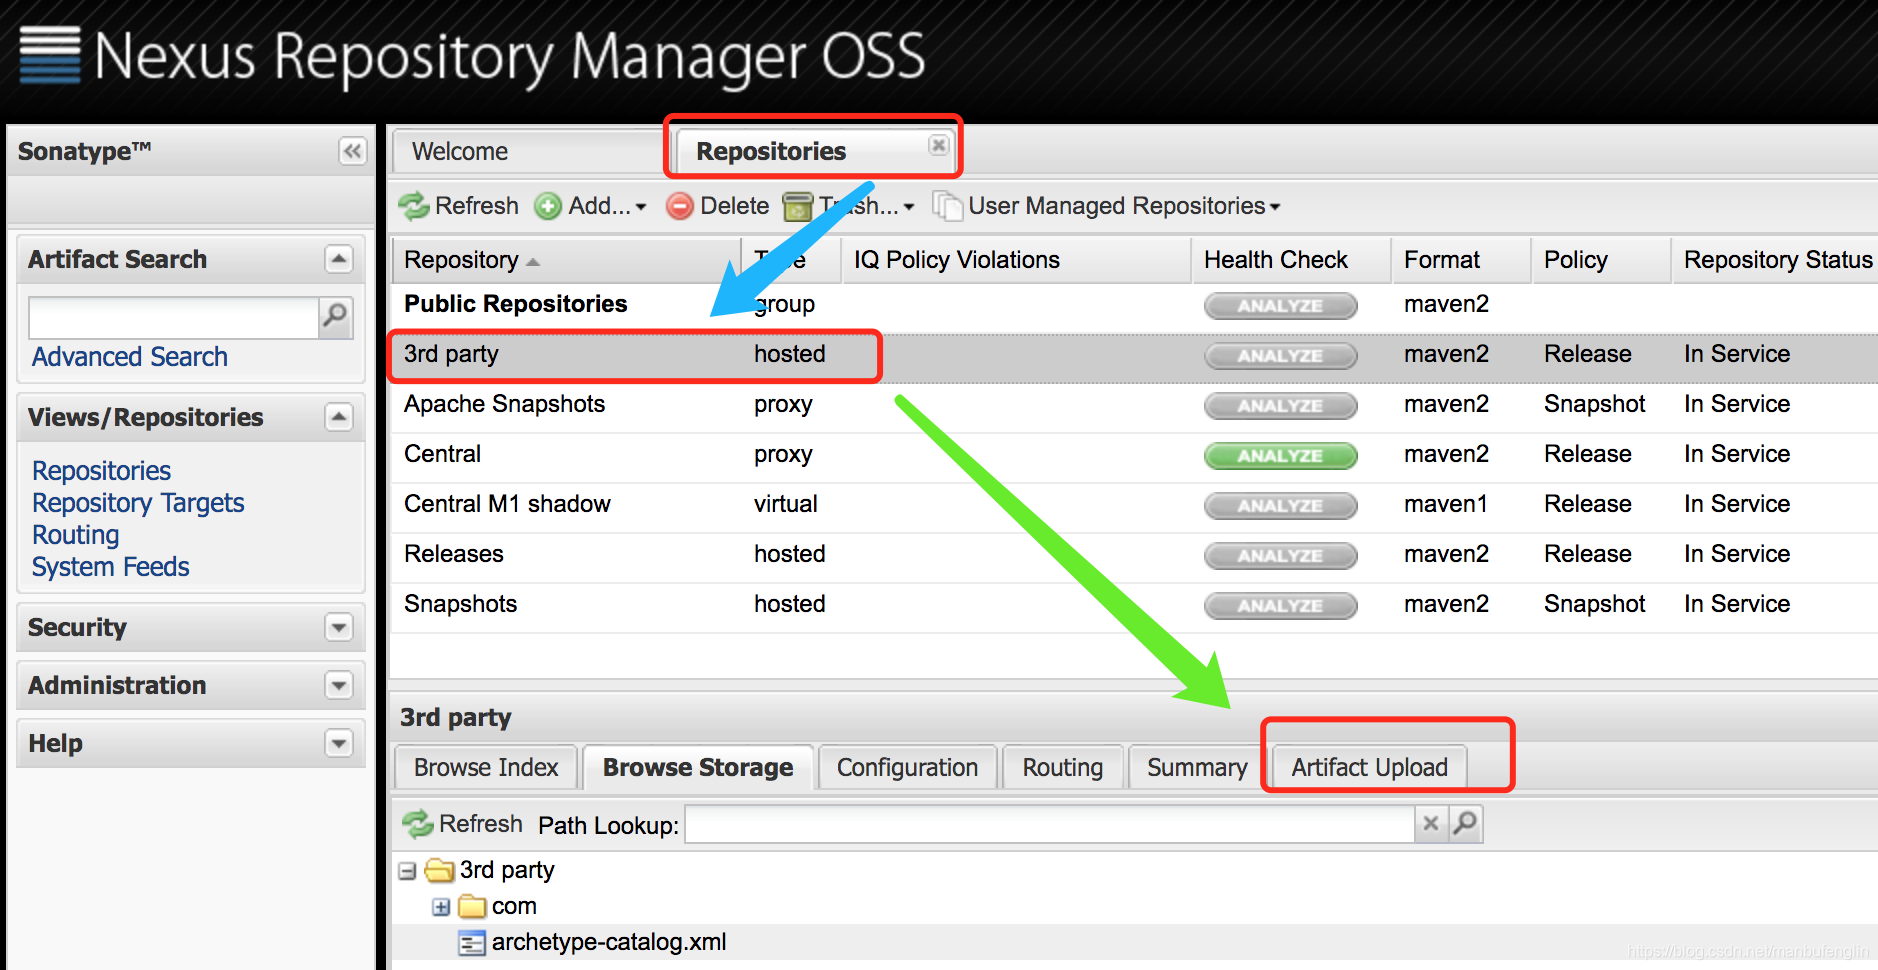Collapse the Sonatype sidebar panel

(x=352, y=151)
